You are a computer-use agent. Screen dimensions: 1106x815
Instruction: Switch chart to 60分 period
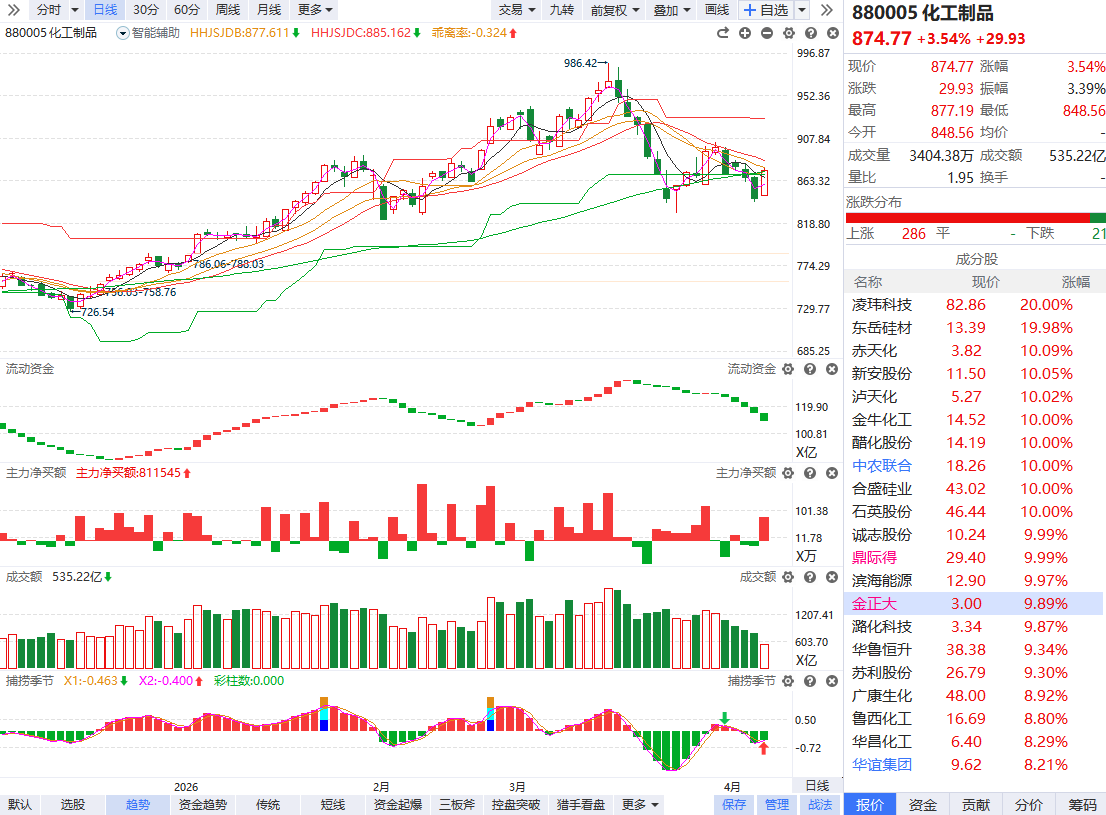coord(186,10)
